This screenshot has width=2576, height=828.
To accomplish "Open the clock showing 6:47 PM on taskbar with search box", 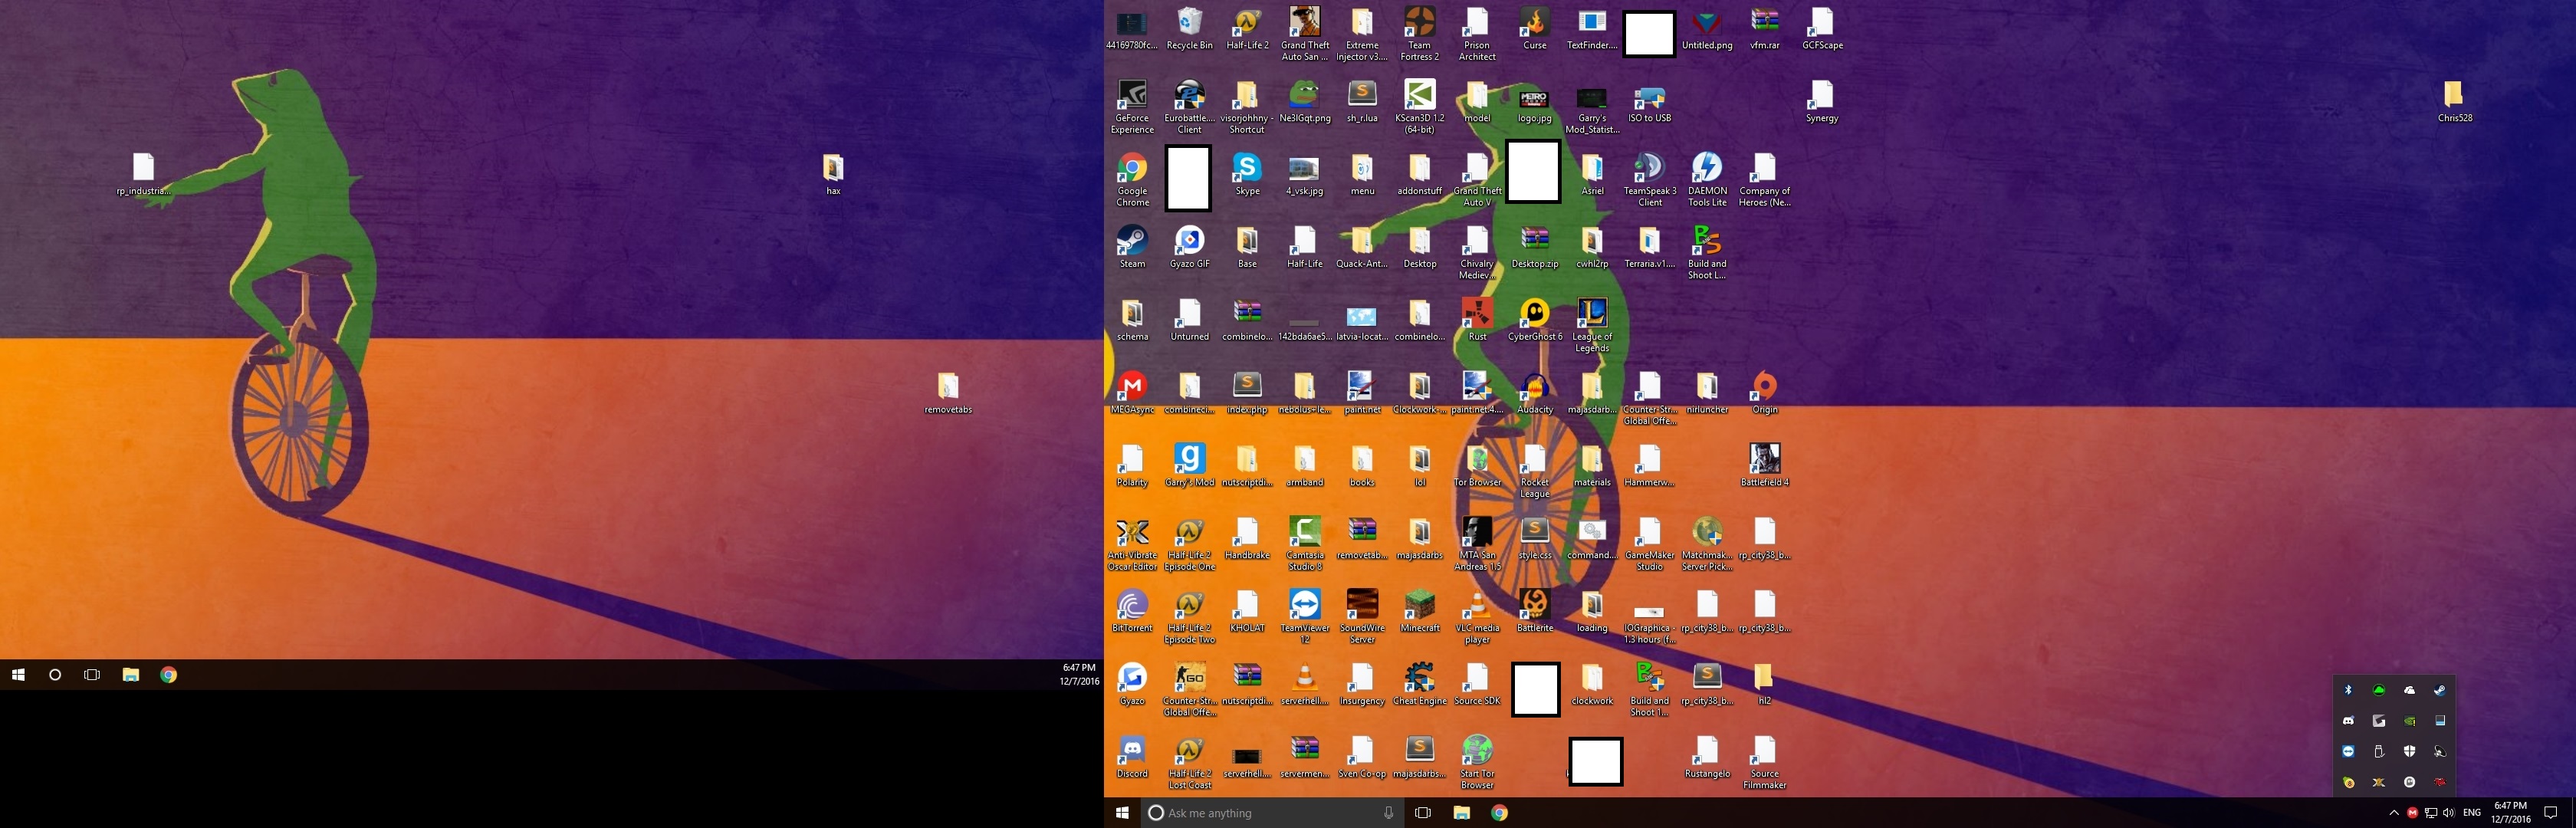I will click(x=2510, y=812).
